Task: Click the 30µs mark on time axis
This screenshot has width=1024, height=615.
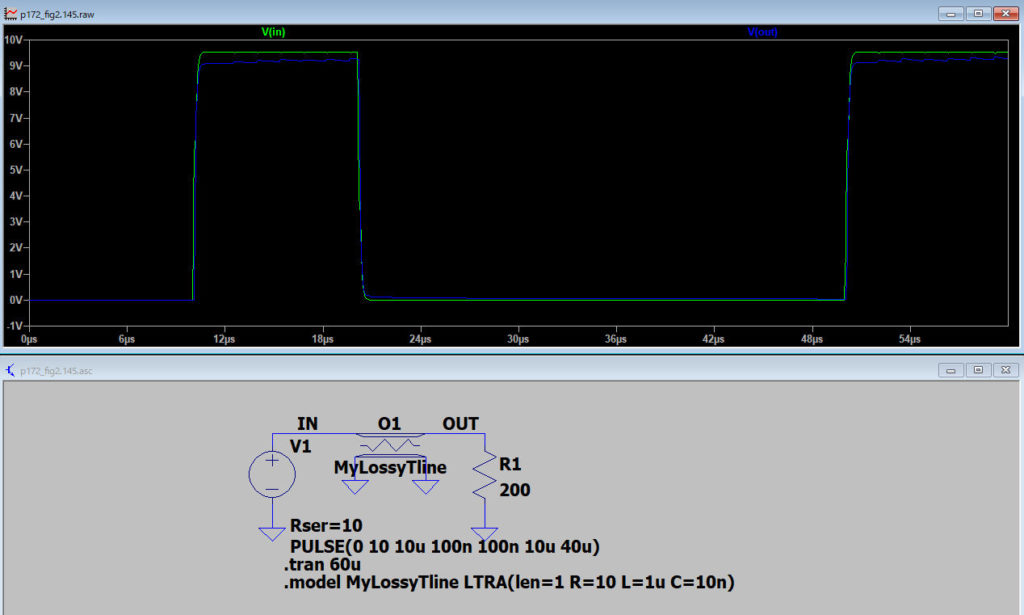Action: (517, 339)
